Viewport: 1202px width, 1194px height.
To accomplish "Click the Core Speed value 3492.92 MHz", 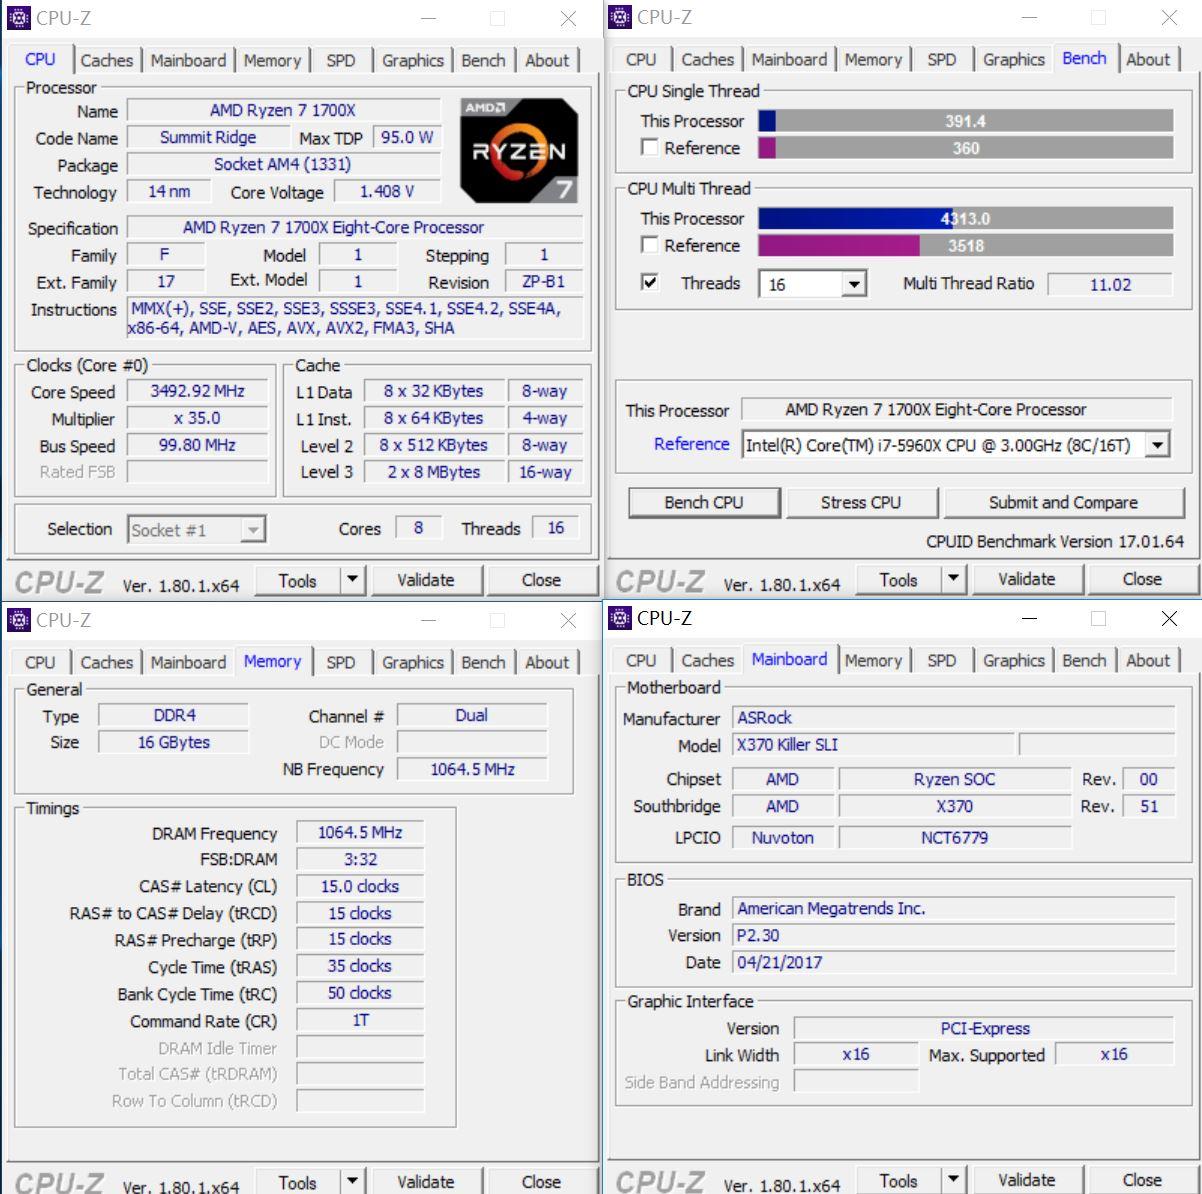I will coord(197,391).
